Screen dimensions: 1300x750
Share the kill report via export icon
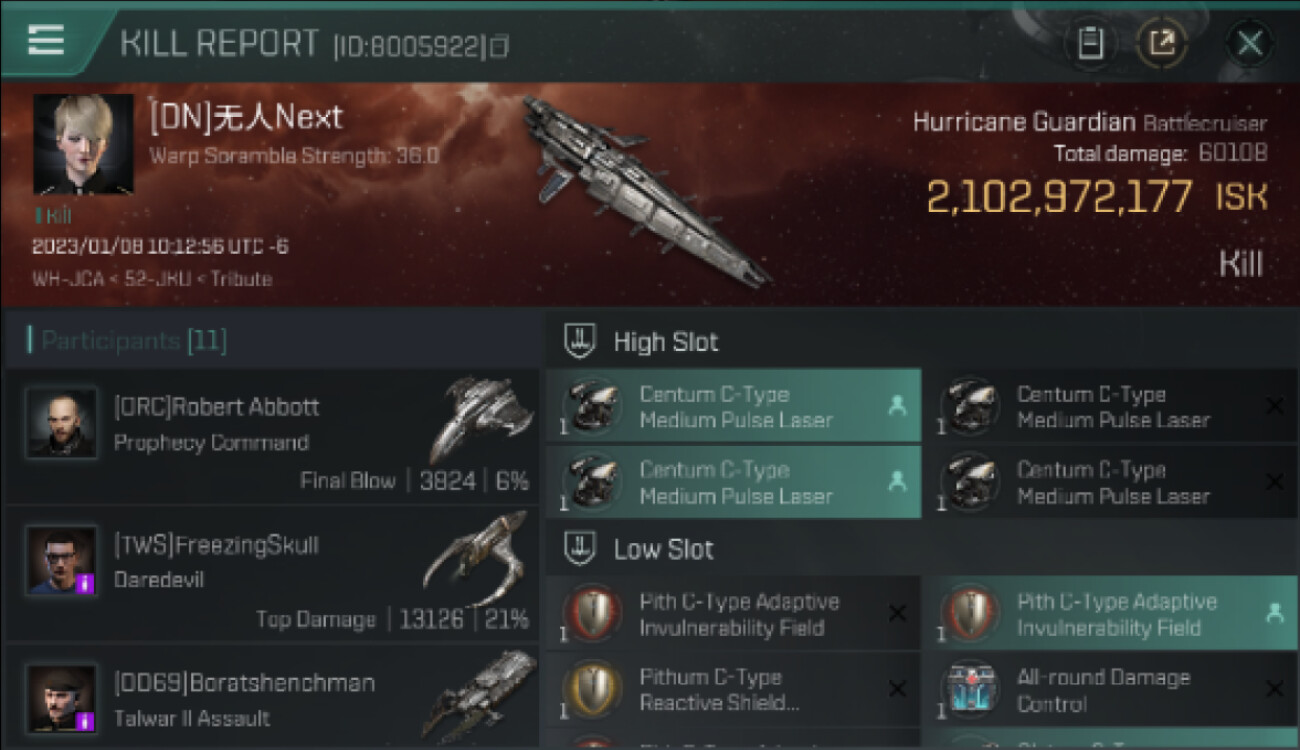click(x=1162, y=43)
